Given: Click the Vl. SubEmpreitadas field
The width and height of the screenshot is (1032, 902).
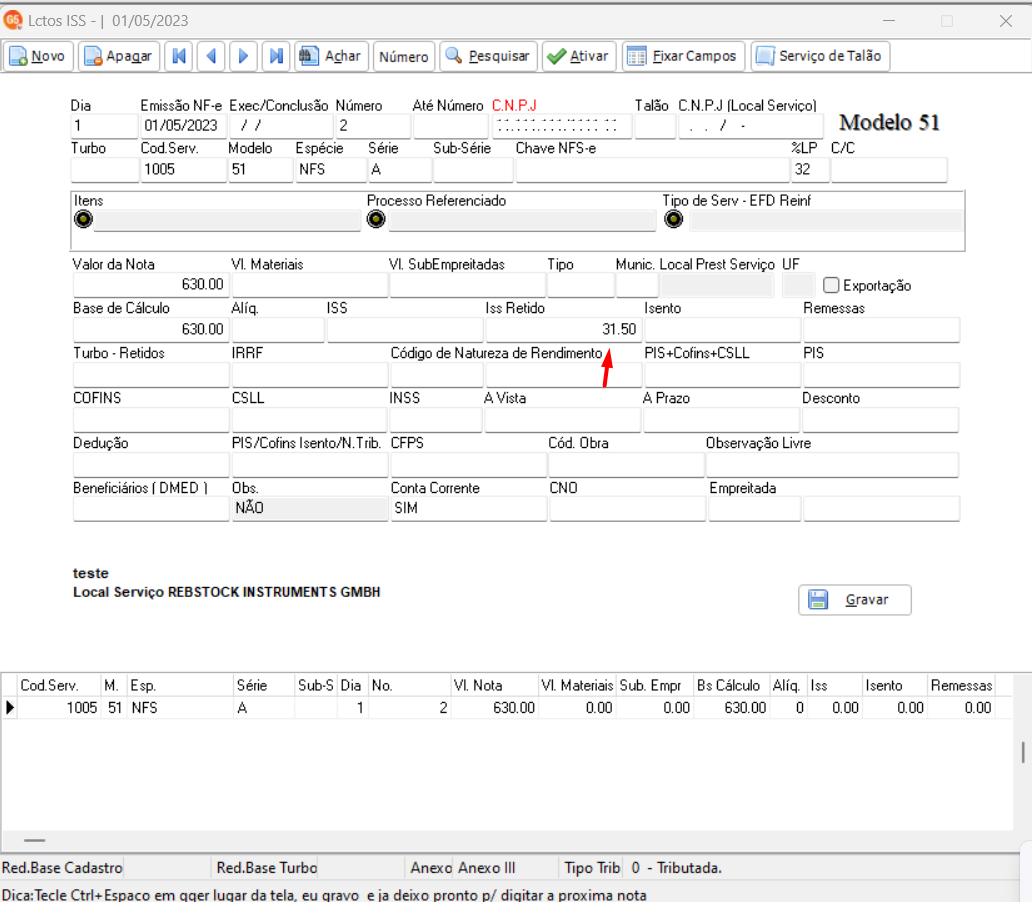Looking at the screenshot, I should [467, 284].
